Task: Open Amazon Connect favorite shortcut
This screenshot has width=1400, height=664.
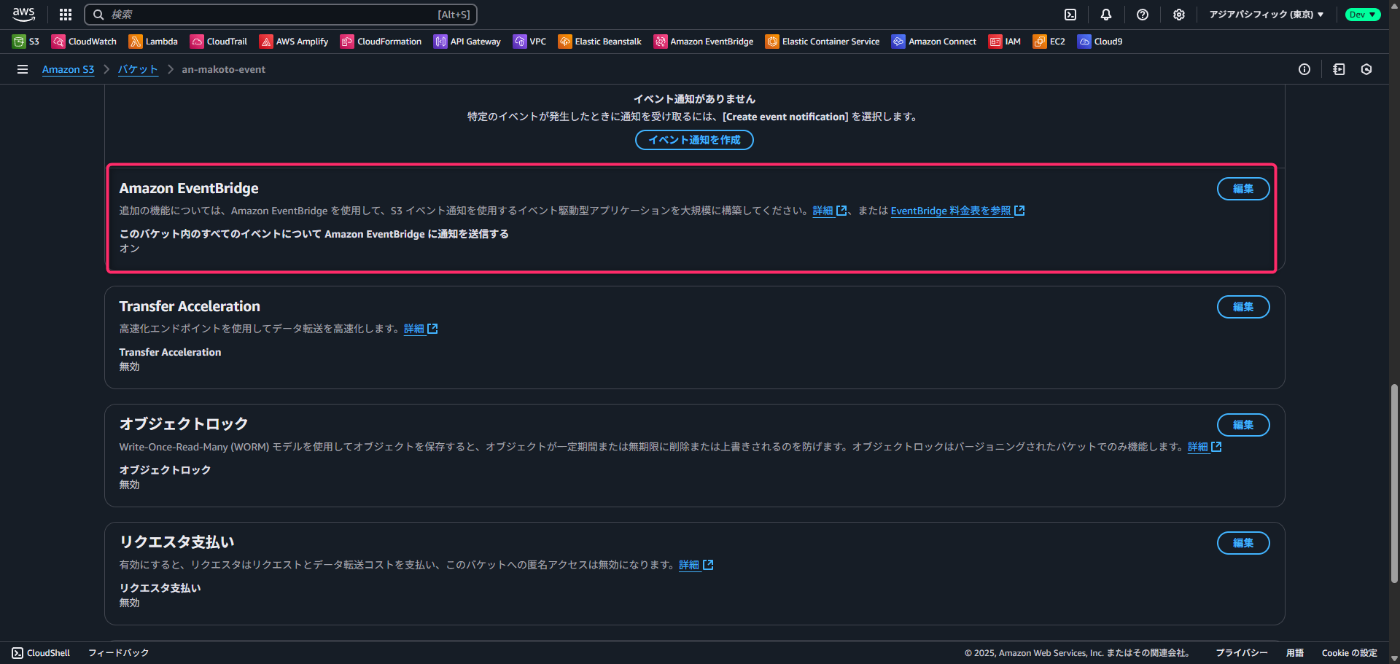Action: coord(934,42)
